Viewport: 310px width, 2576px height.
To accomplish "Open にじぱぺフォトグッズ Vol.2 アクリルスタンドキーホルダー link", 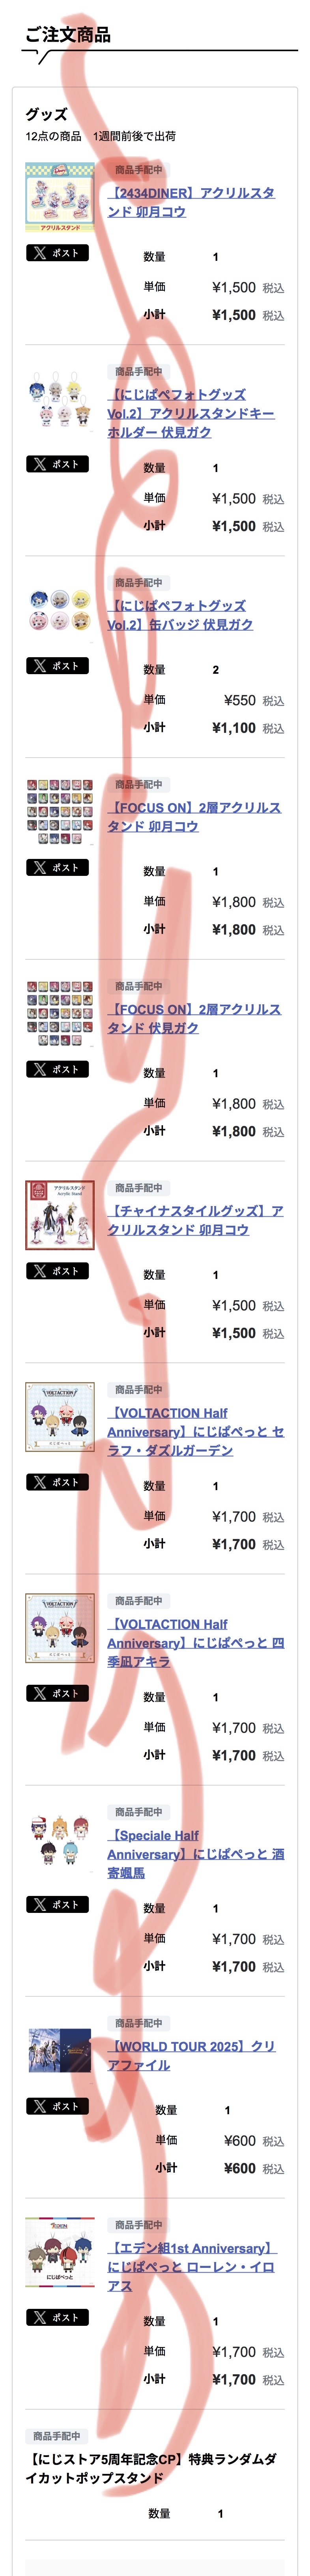I will [x=191, y=413].
